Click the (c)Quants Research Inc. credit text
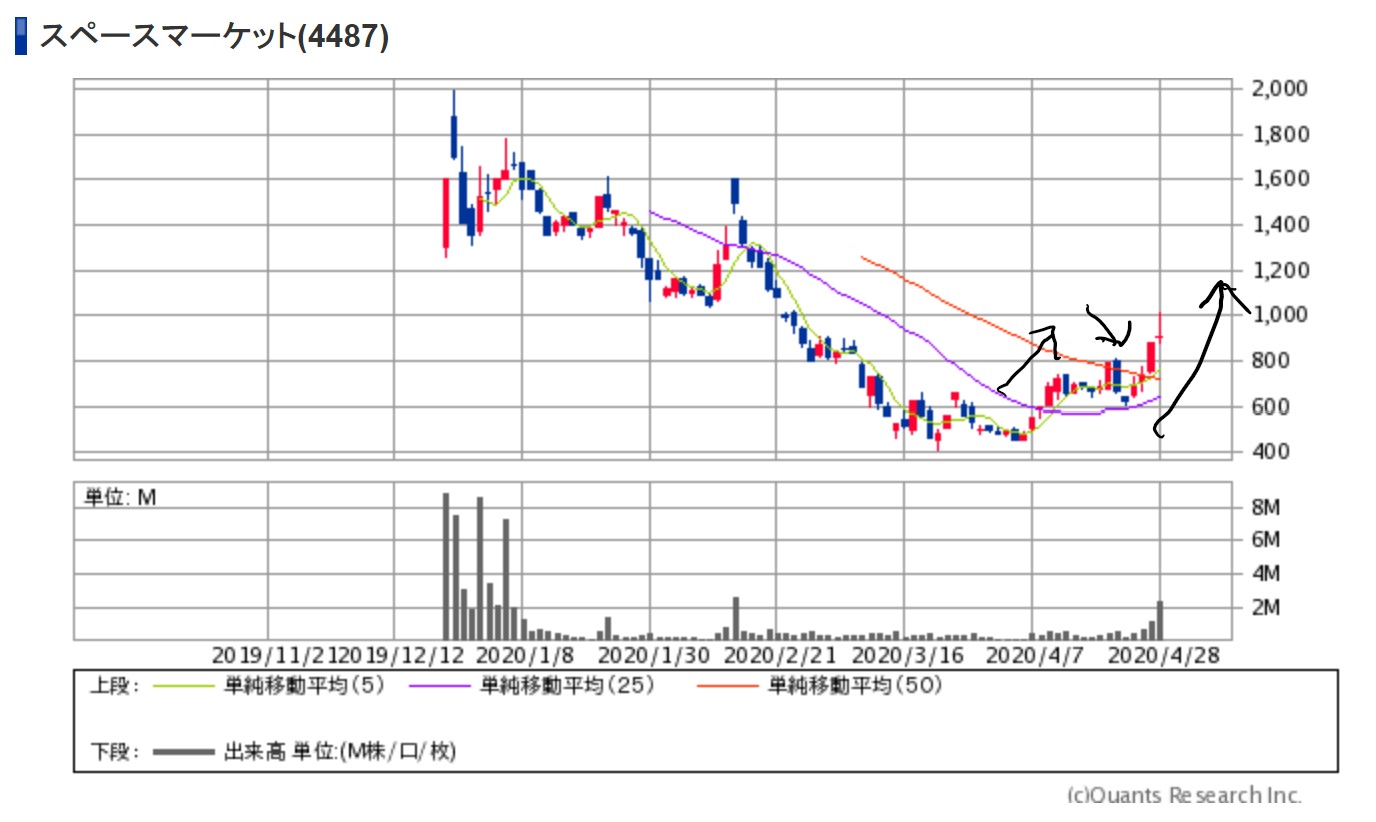 pos(1185,796)
